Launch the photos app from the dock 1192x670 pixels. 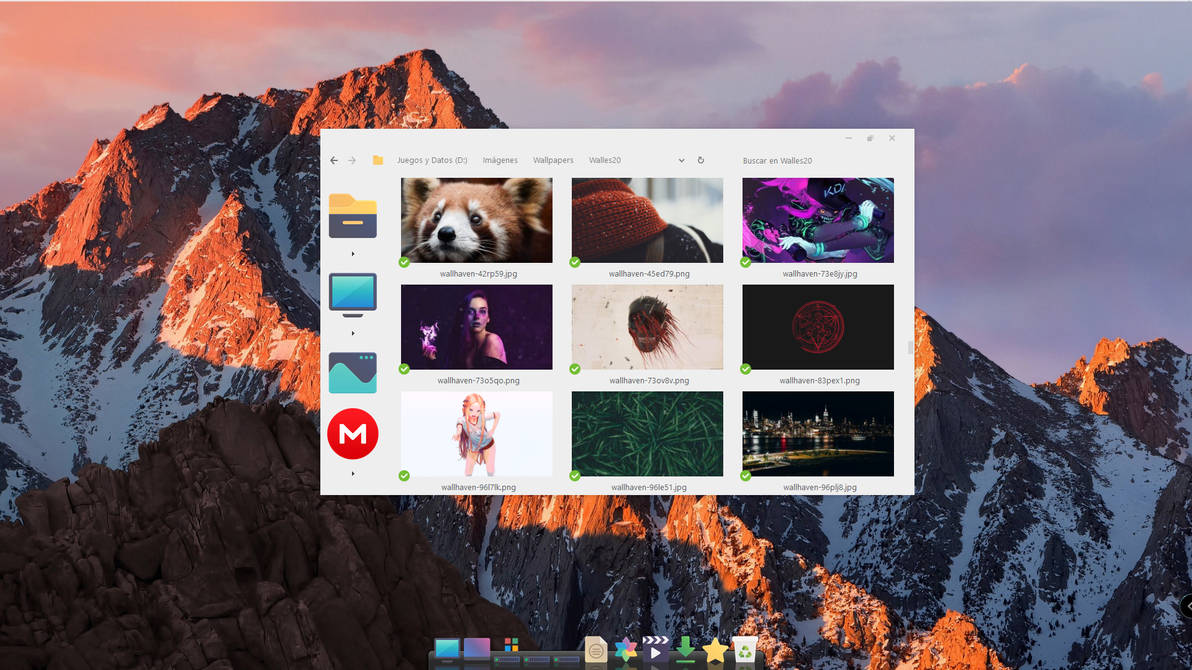coord(626,649)
